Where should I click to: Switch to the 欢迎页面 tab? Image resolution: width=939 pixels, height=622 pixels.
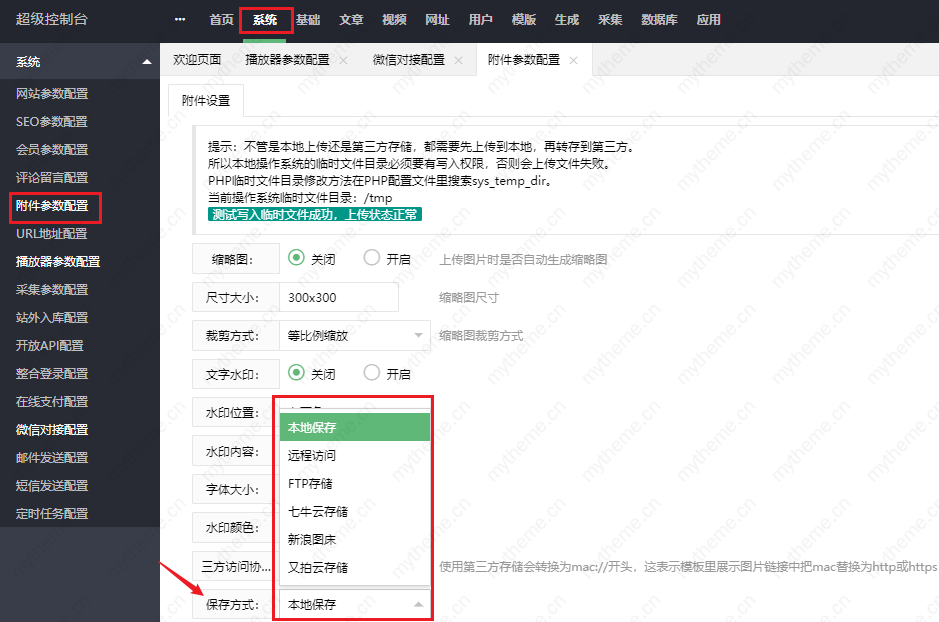196,60
